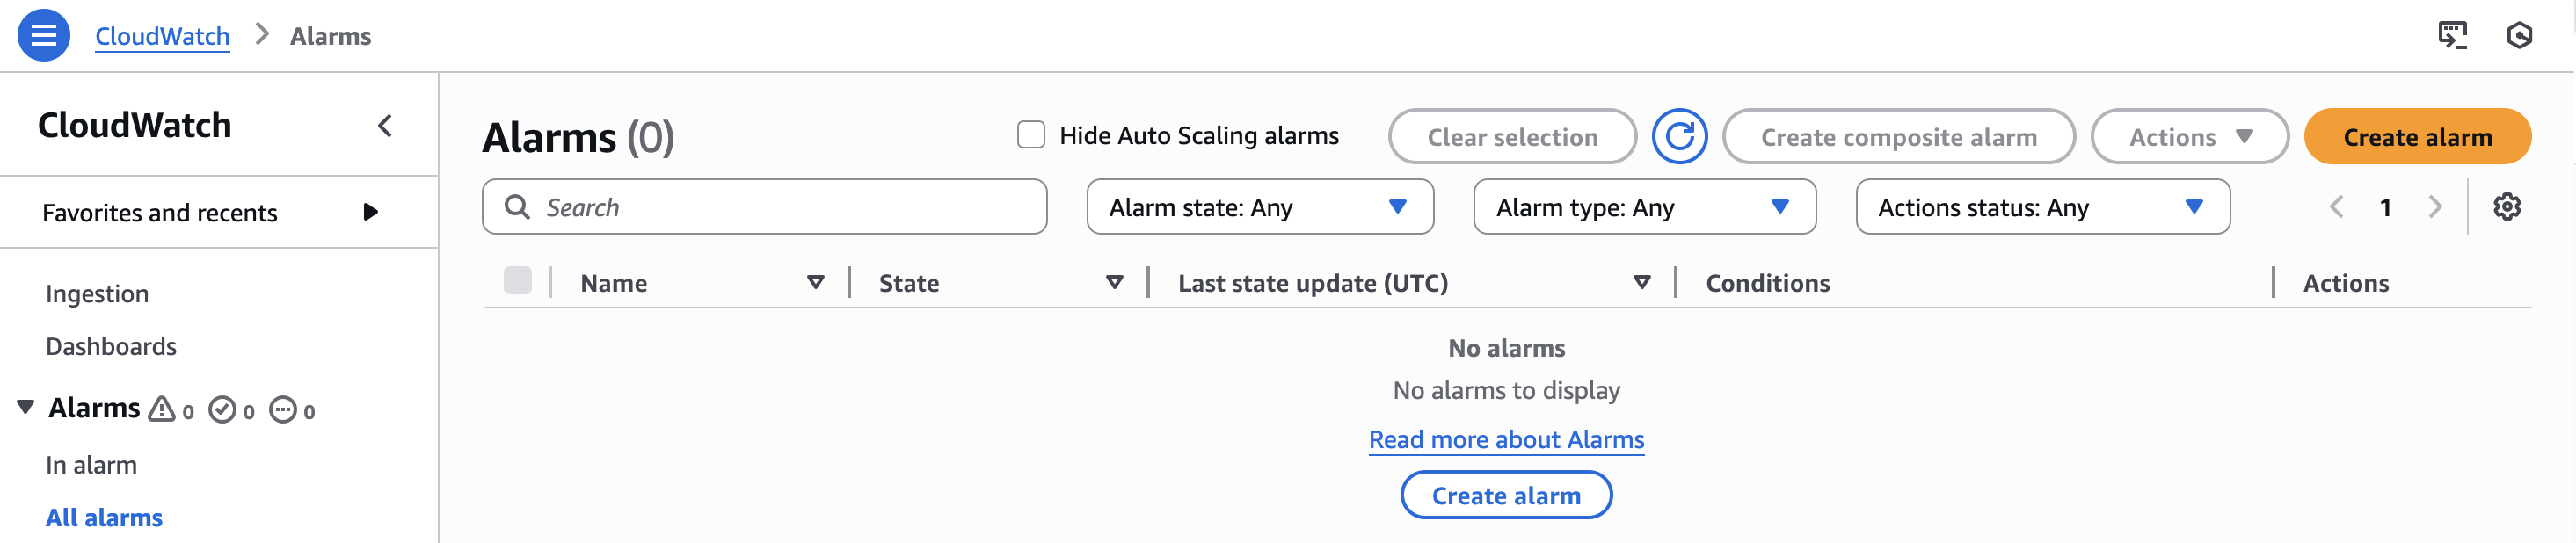
Task: Open the Alarm state filter dropdown
Action: [x=1259, y=207]
